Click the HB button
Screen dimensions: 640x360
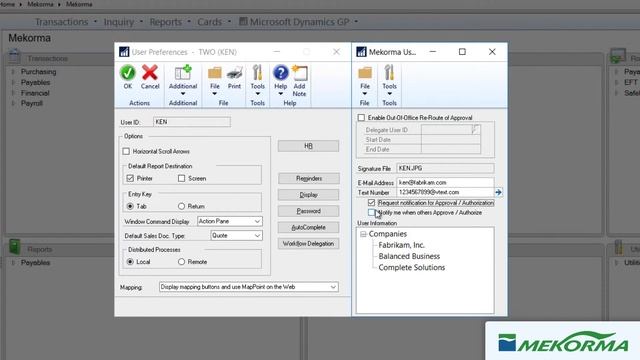tap(309, 146)
